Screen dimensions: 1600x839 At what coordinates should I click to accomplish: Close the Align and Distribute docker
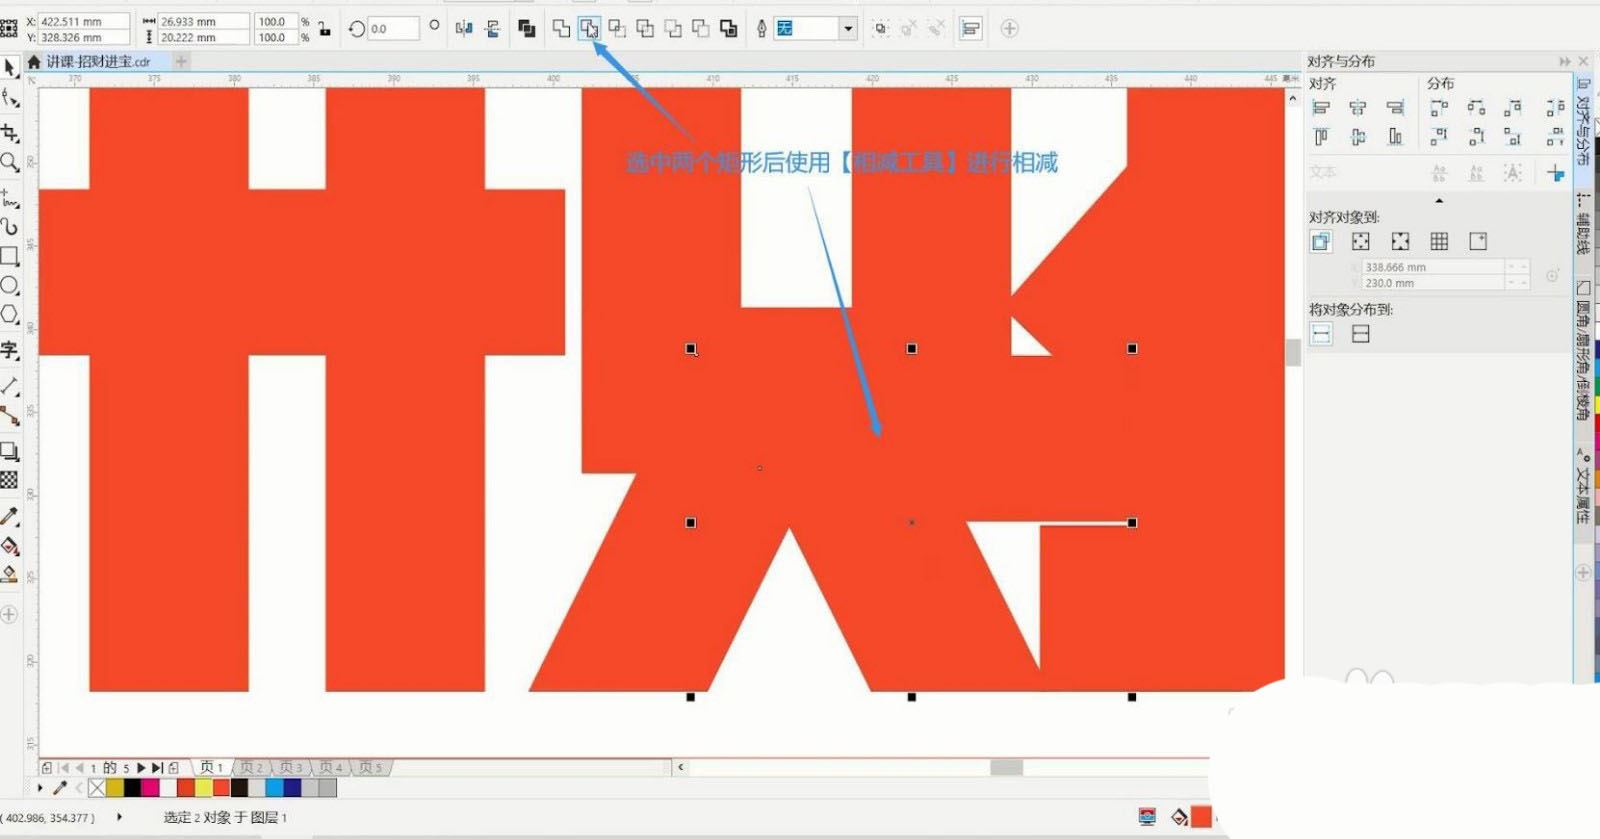[1584, 61]
